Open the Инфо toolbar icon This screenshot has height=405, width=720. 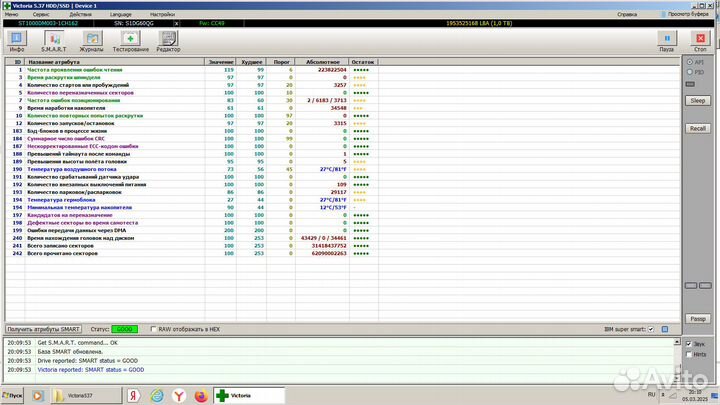pyautogui.click(x=17, y=40)
